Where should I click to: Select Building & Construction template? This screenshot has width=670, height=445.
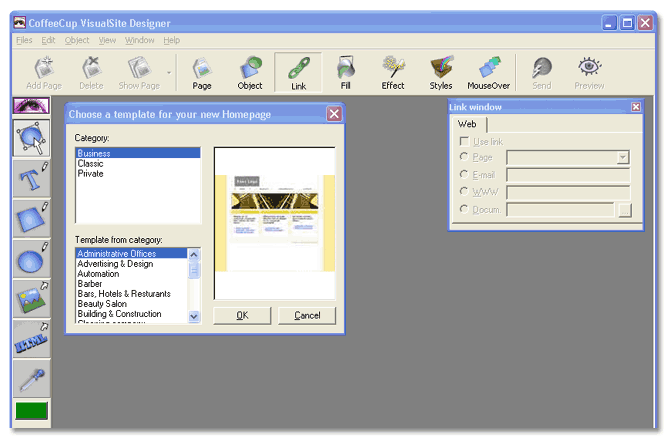coord(132,314)
